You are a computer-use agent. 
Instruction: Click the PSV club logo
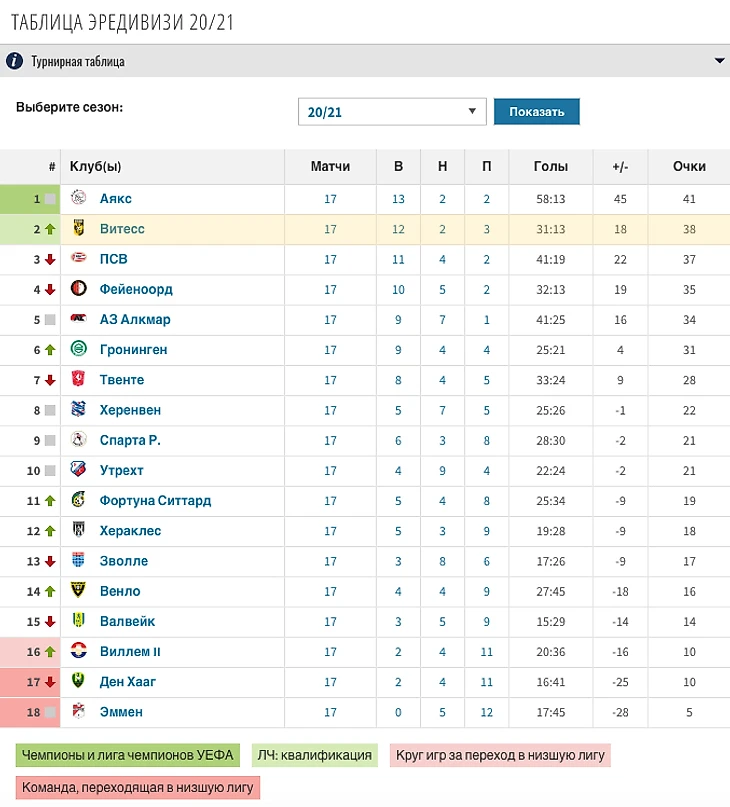(79, 259)
